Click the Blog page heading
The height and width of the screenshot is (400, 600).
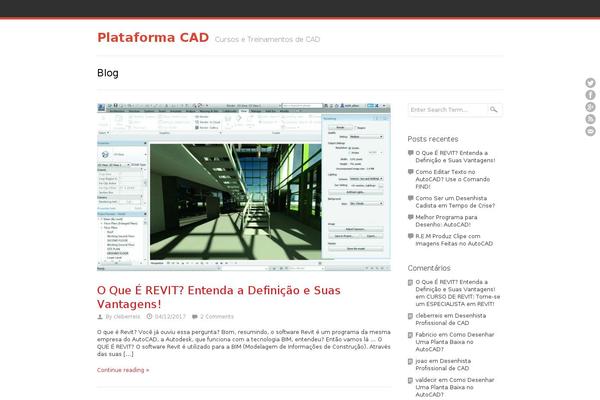click(108, 73)
